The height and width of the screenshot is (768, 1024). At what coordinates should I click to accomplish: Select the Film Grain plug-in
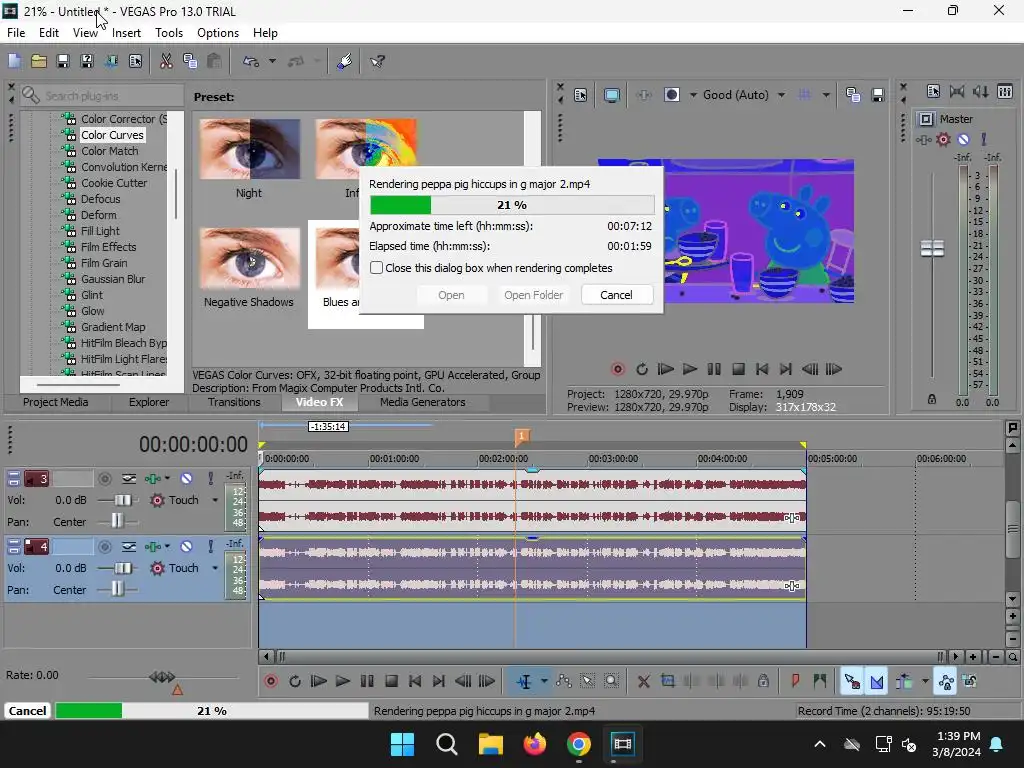(104, 263)
